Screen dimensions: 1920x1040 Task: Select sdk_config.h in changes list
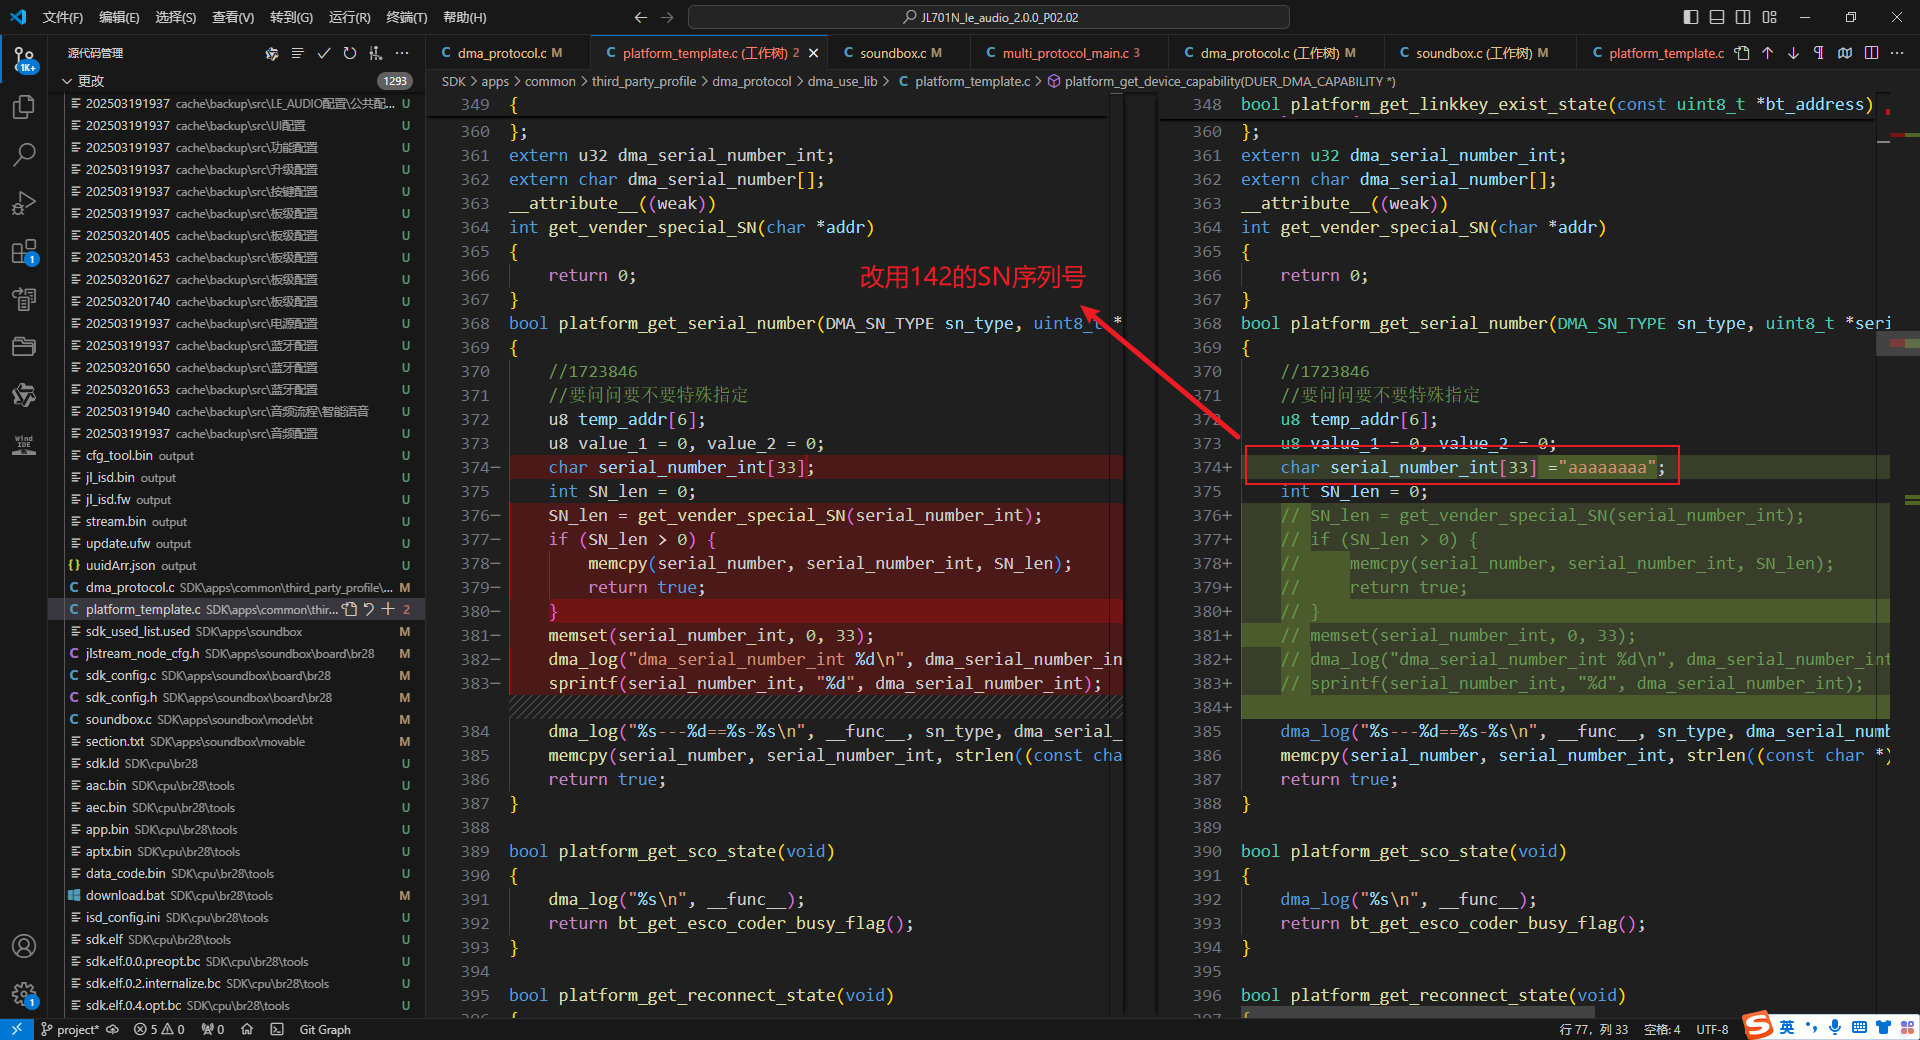pos(239,697)
